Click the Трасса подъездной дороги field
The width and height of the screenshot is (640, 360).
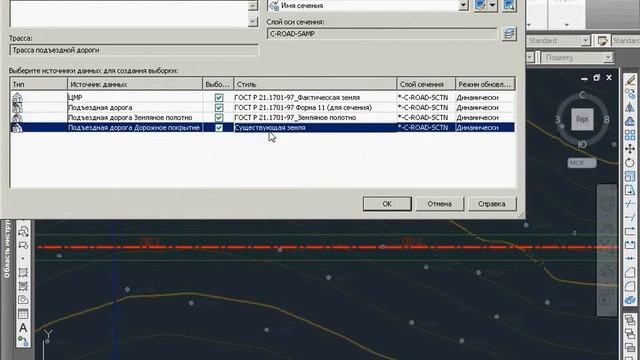[134, 50]
